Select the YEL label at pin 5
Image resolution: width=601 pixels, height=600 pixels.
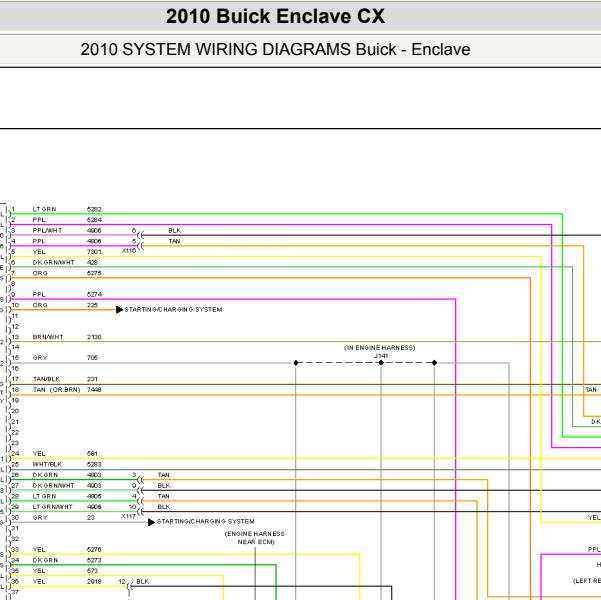coord(39,252)
